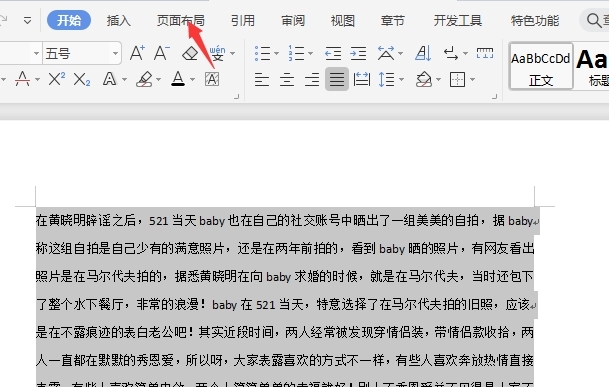Expand the font name dropdown arrow
The height and width of the screenshot is (387, 609).
tap(36, 53)
